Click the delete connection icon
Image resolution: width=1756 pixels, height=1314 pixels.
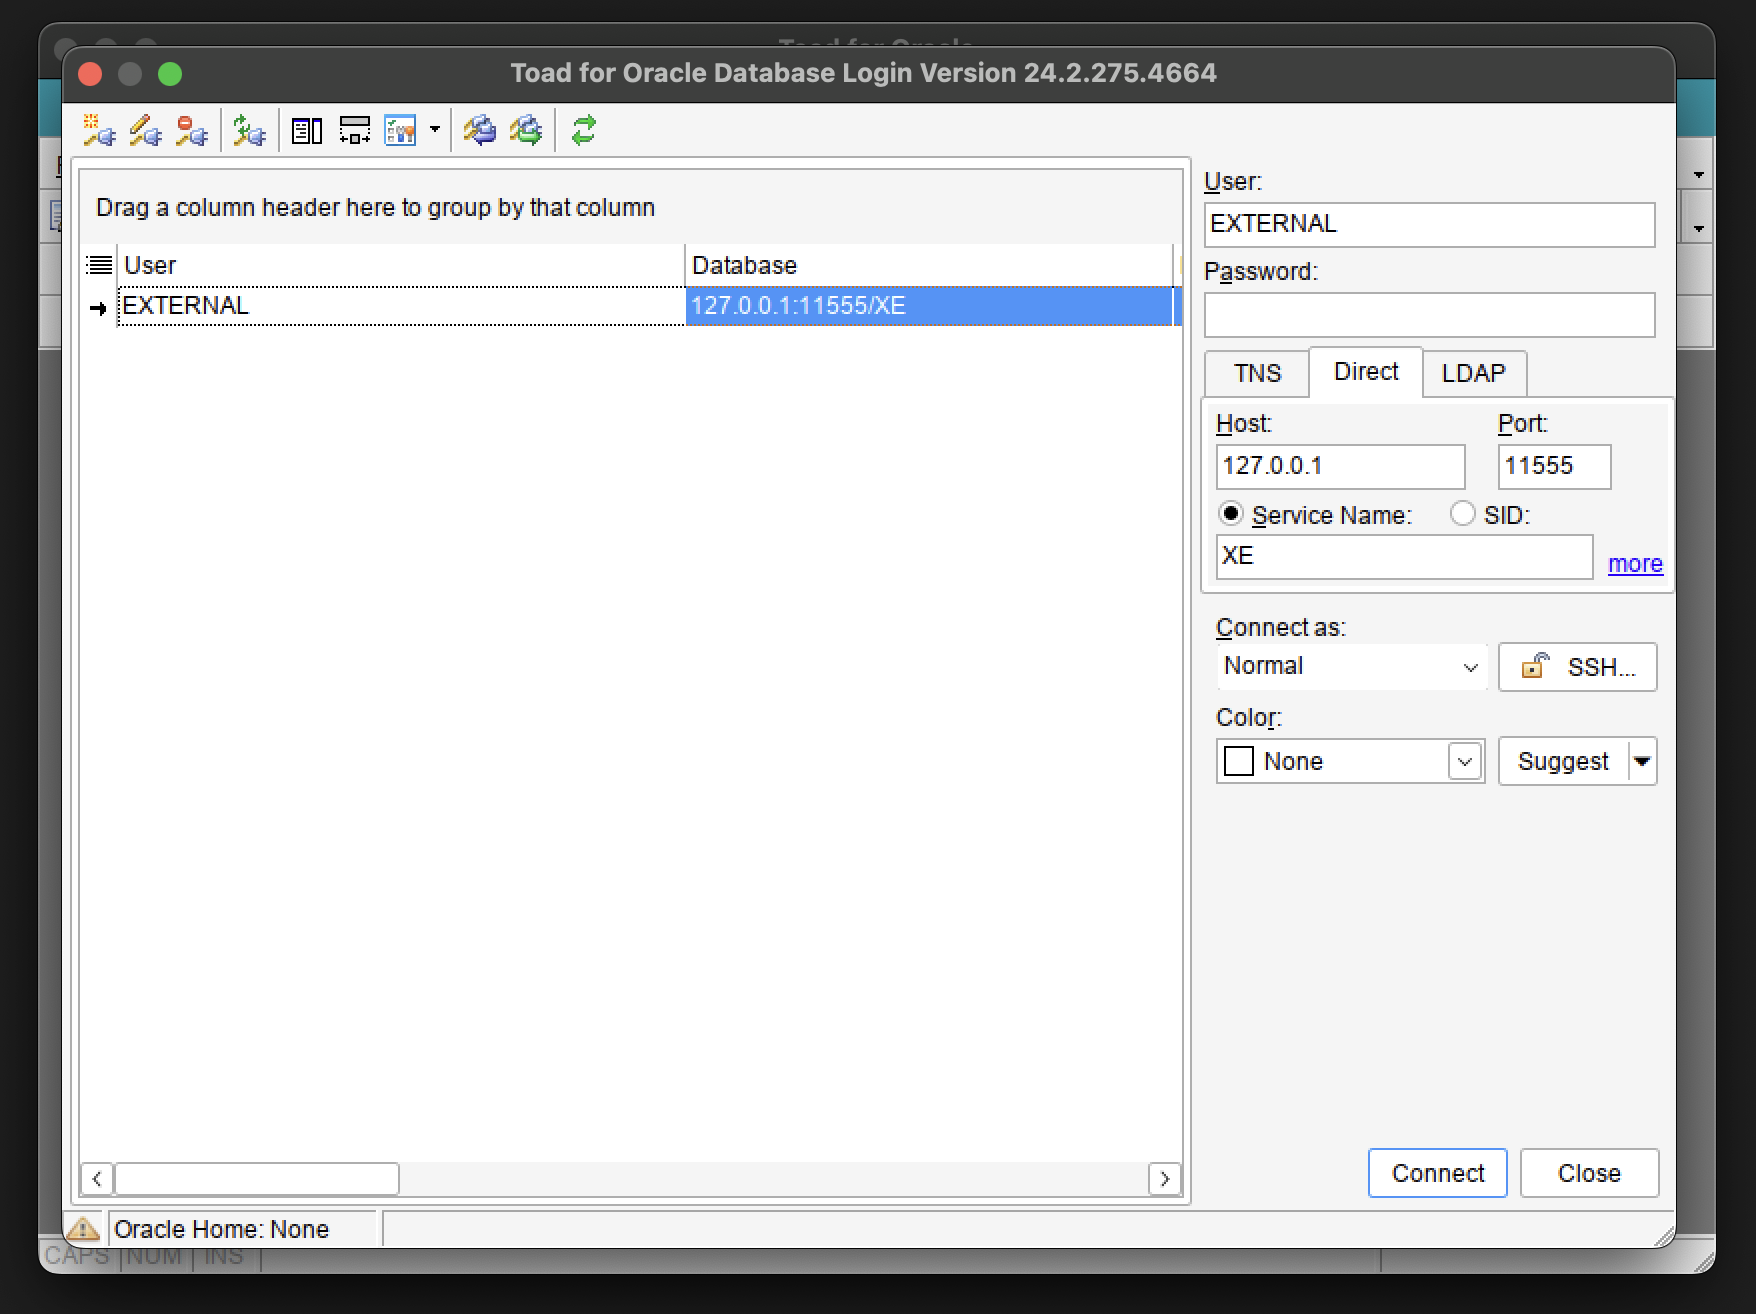[x=191, y=131]
